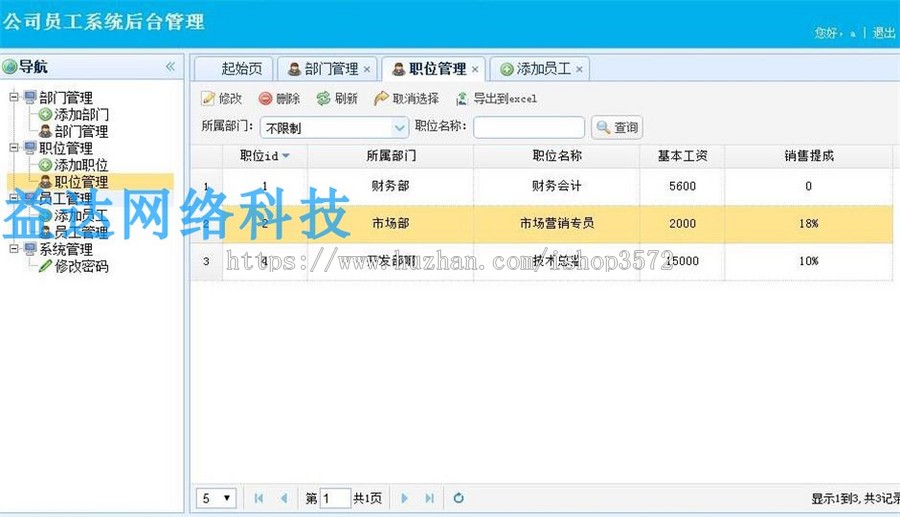Select the 市场部 cell
Screen dimensions: 900x517
point(391,223)
